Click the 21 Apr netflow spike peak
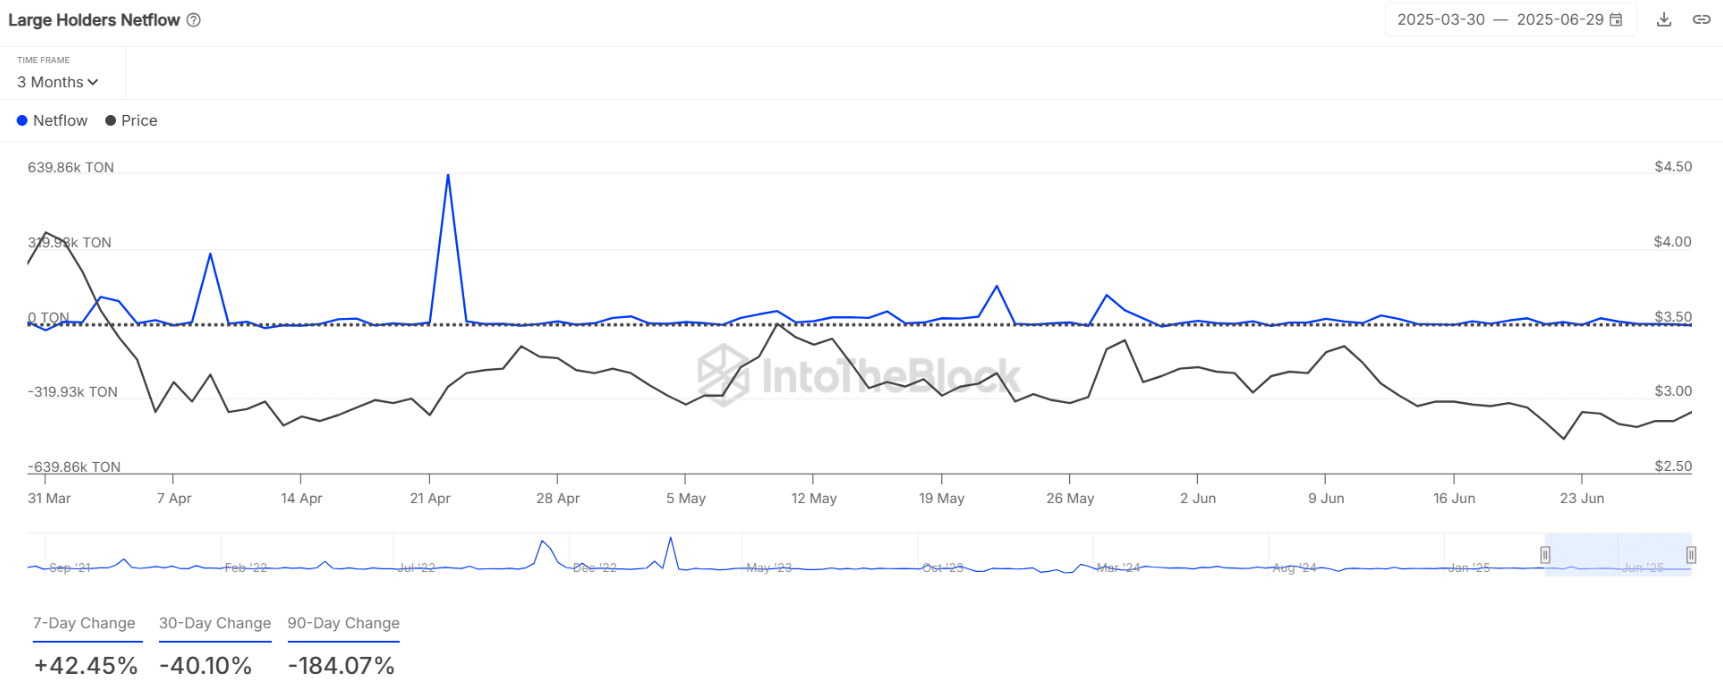This screenshot has height=687, width=1723. [x=448, y=176]
